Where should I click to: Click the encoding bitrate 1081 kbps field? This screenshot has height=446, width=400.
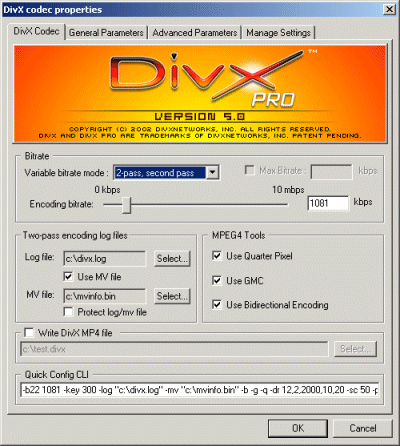(x=328, y=203)
